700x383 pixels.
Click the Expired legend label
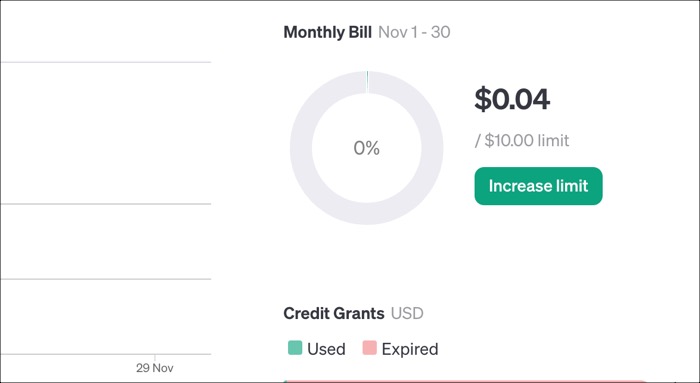point(410,349)
